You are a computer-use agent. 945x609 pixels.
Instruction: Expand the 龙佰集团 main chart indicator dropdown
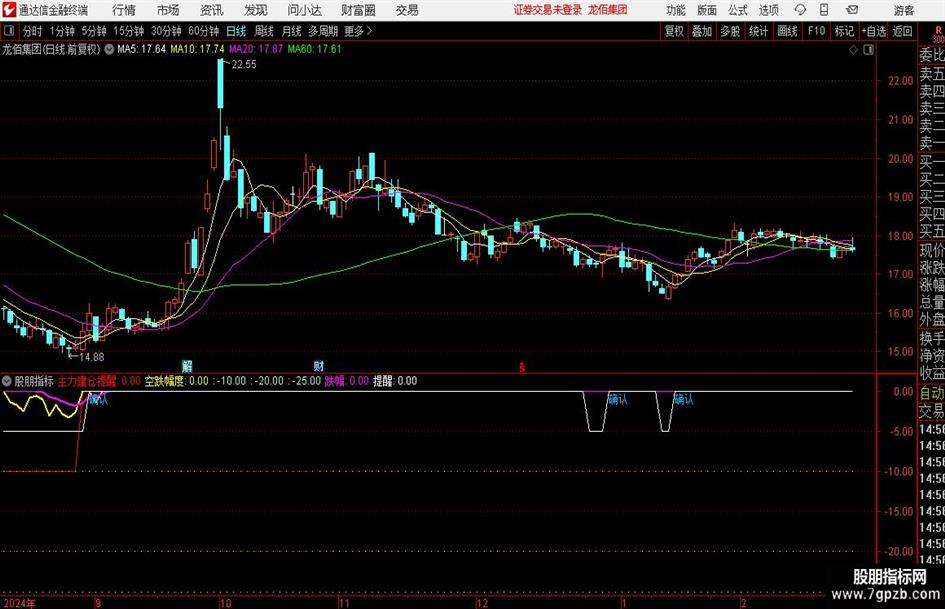(109, 49)
